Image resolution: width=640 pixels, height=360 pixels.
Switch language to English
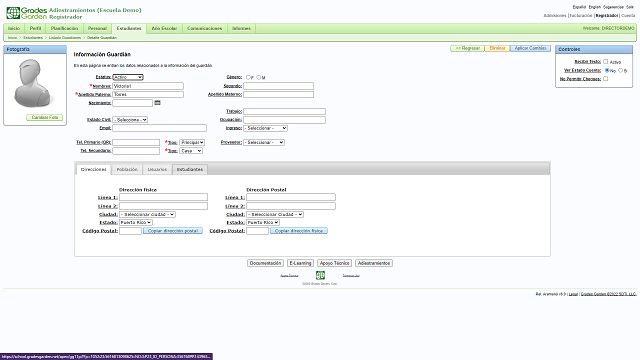pos(595,7)
